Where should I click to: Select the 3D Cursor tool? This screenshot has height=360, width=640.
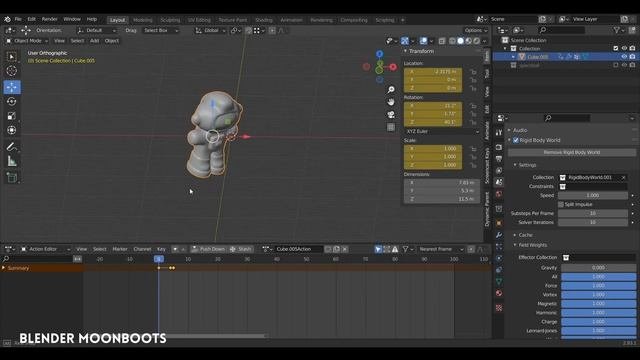pos(12,71)
